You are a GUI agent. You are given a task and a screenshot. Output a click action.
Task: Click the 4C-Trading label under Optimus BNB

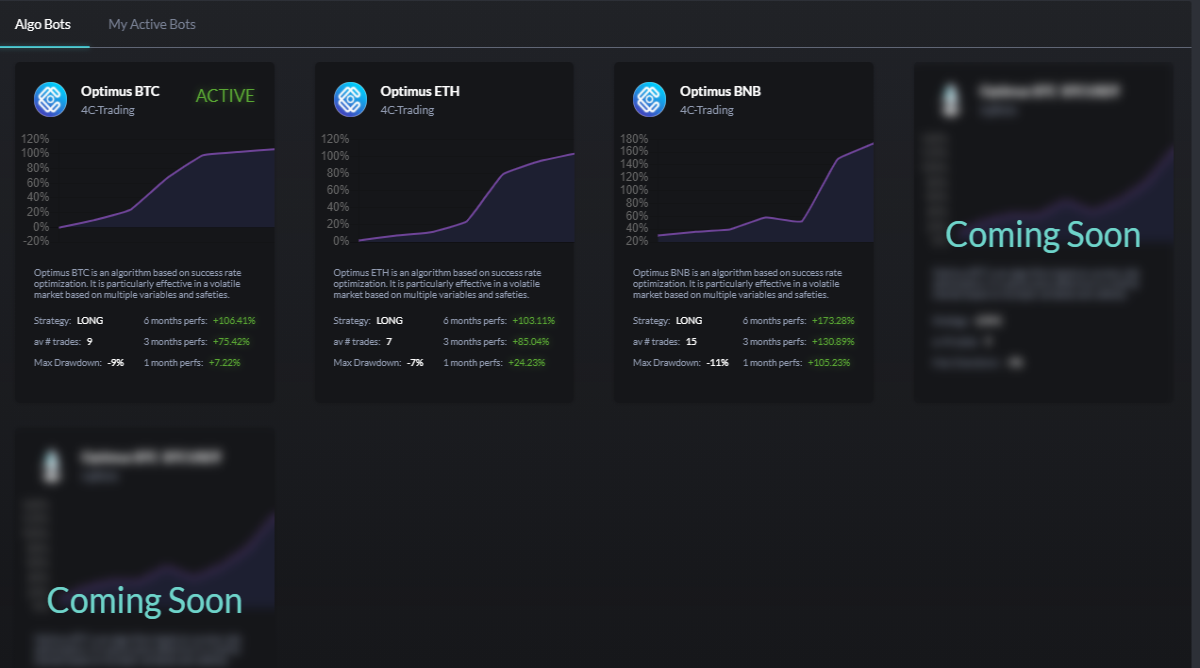click(707, 110)
